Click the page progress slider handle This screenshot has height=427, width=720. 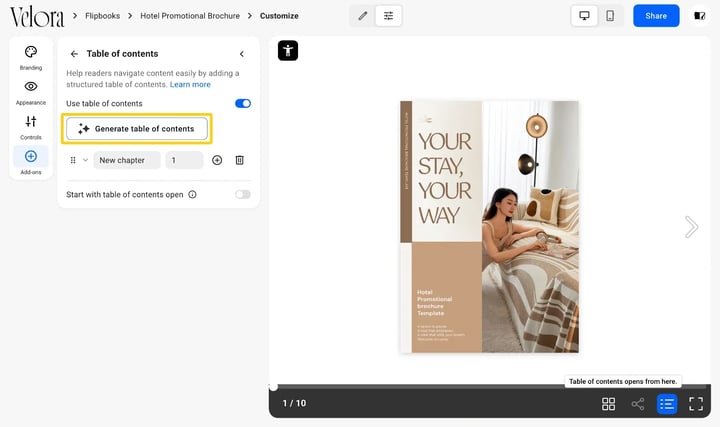[x=273, y=387]
